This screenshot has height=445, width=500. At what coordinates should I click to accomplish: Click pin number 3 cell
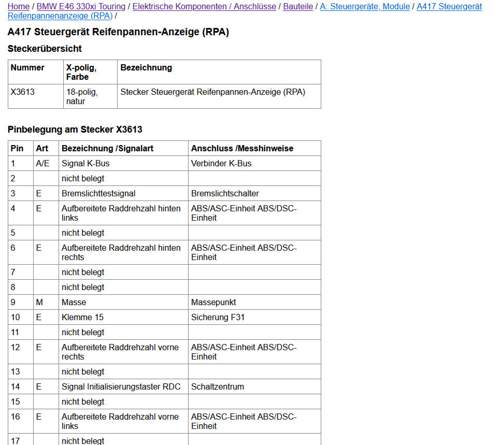21,193
